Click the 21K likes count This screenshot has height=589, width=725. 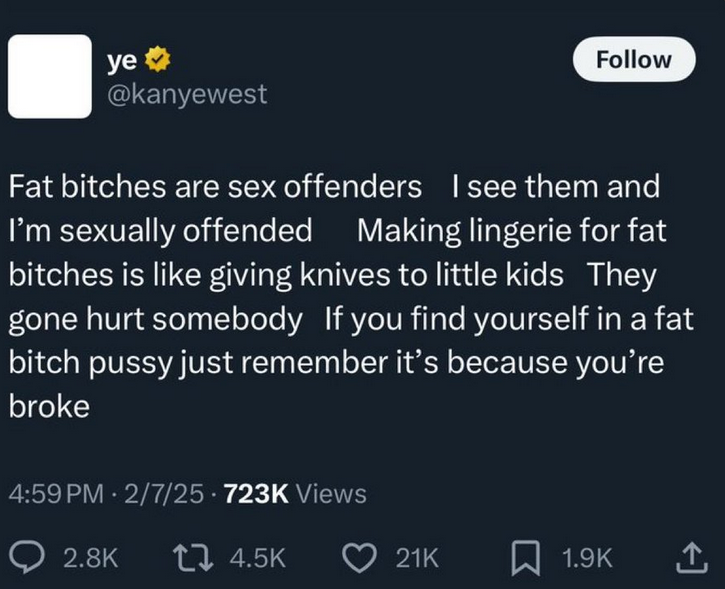pyautogui.click(x=417, y=558)
